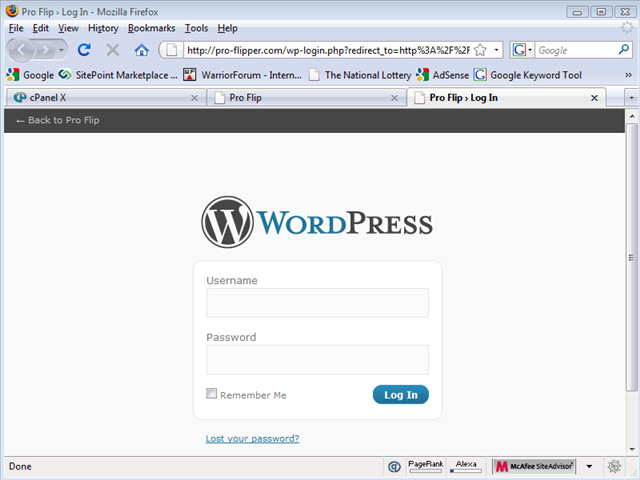
Task: Close the cPanel X tab
Action: 194,98
